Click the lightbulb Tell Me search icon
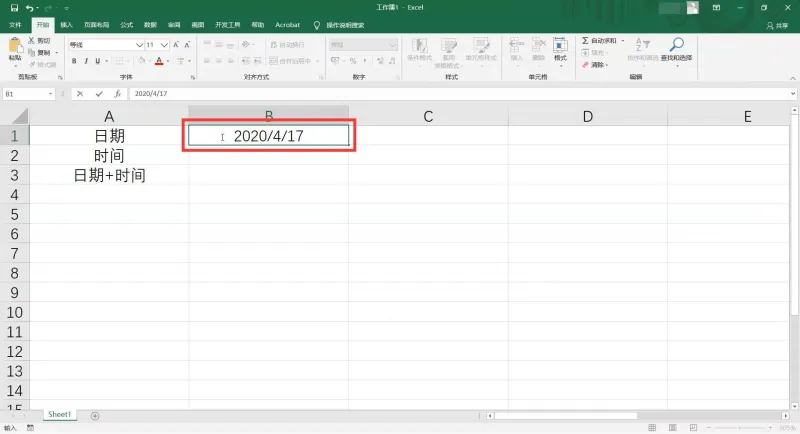Viewport: 800px width, 434px height. click(316, 25)
